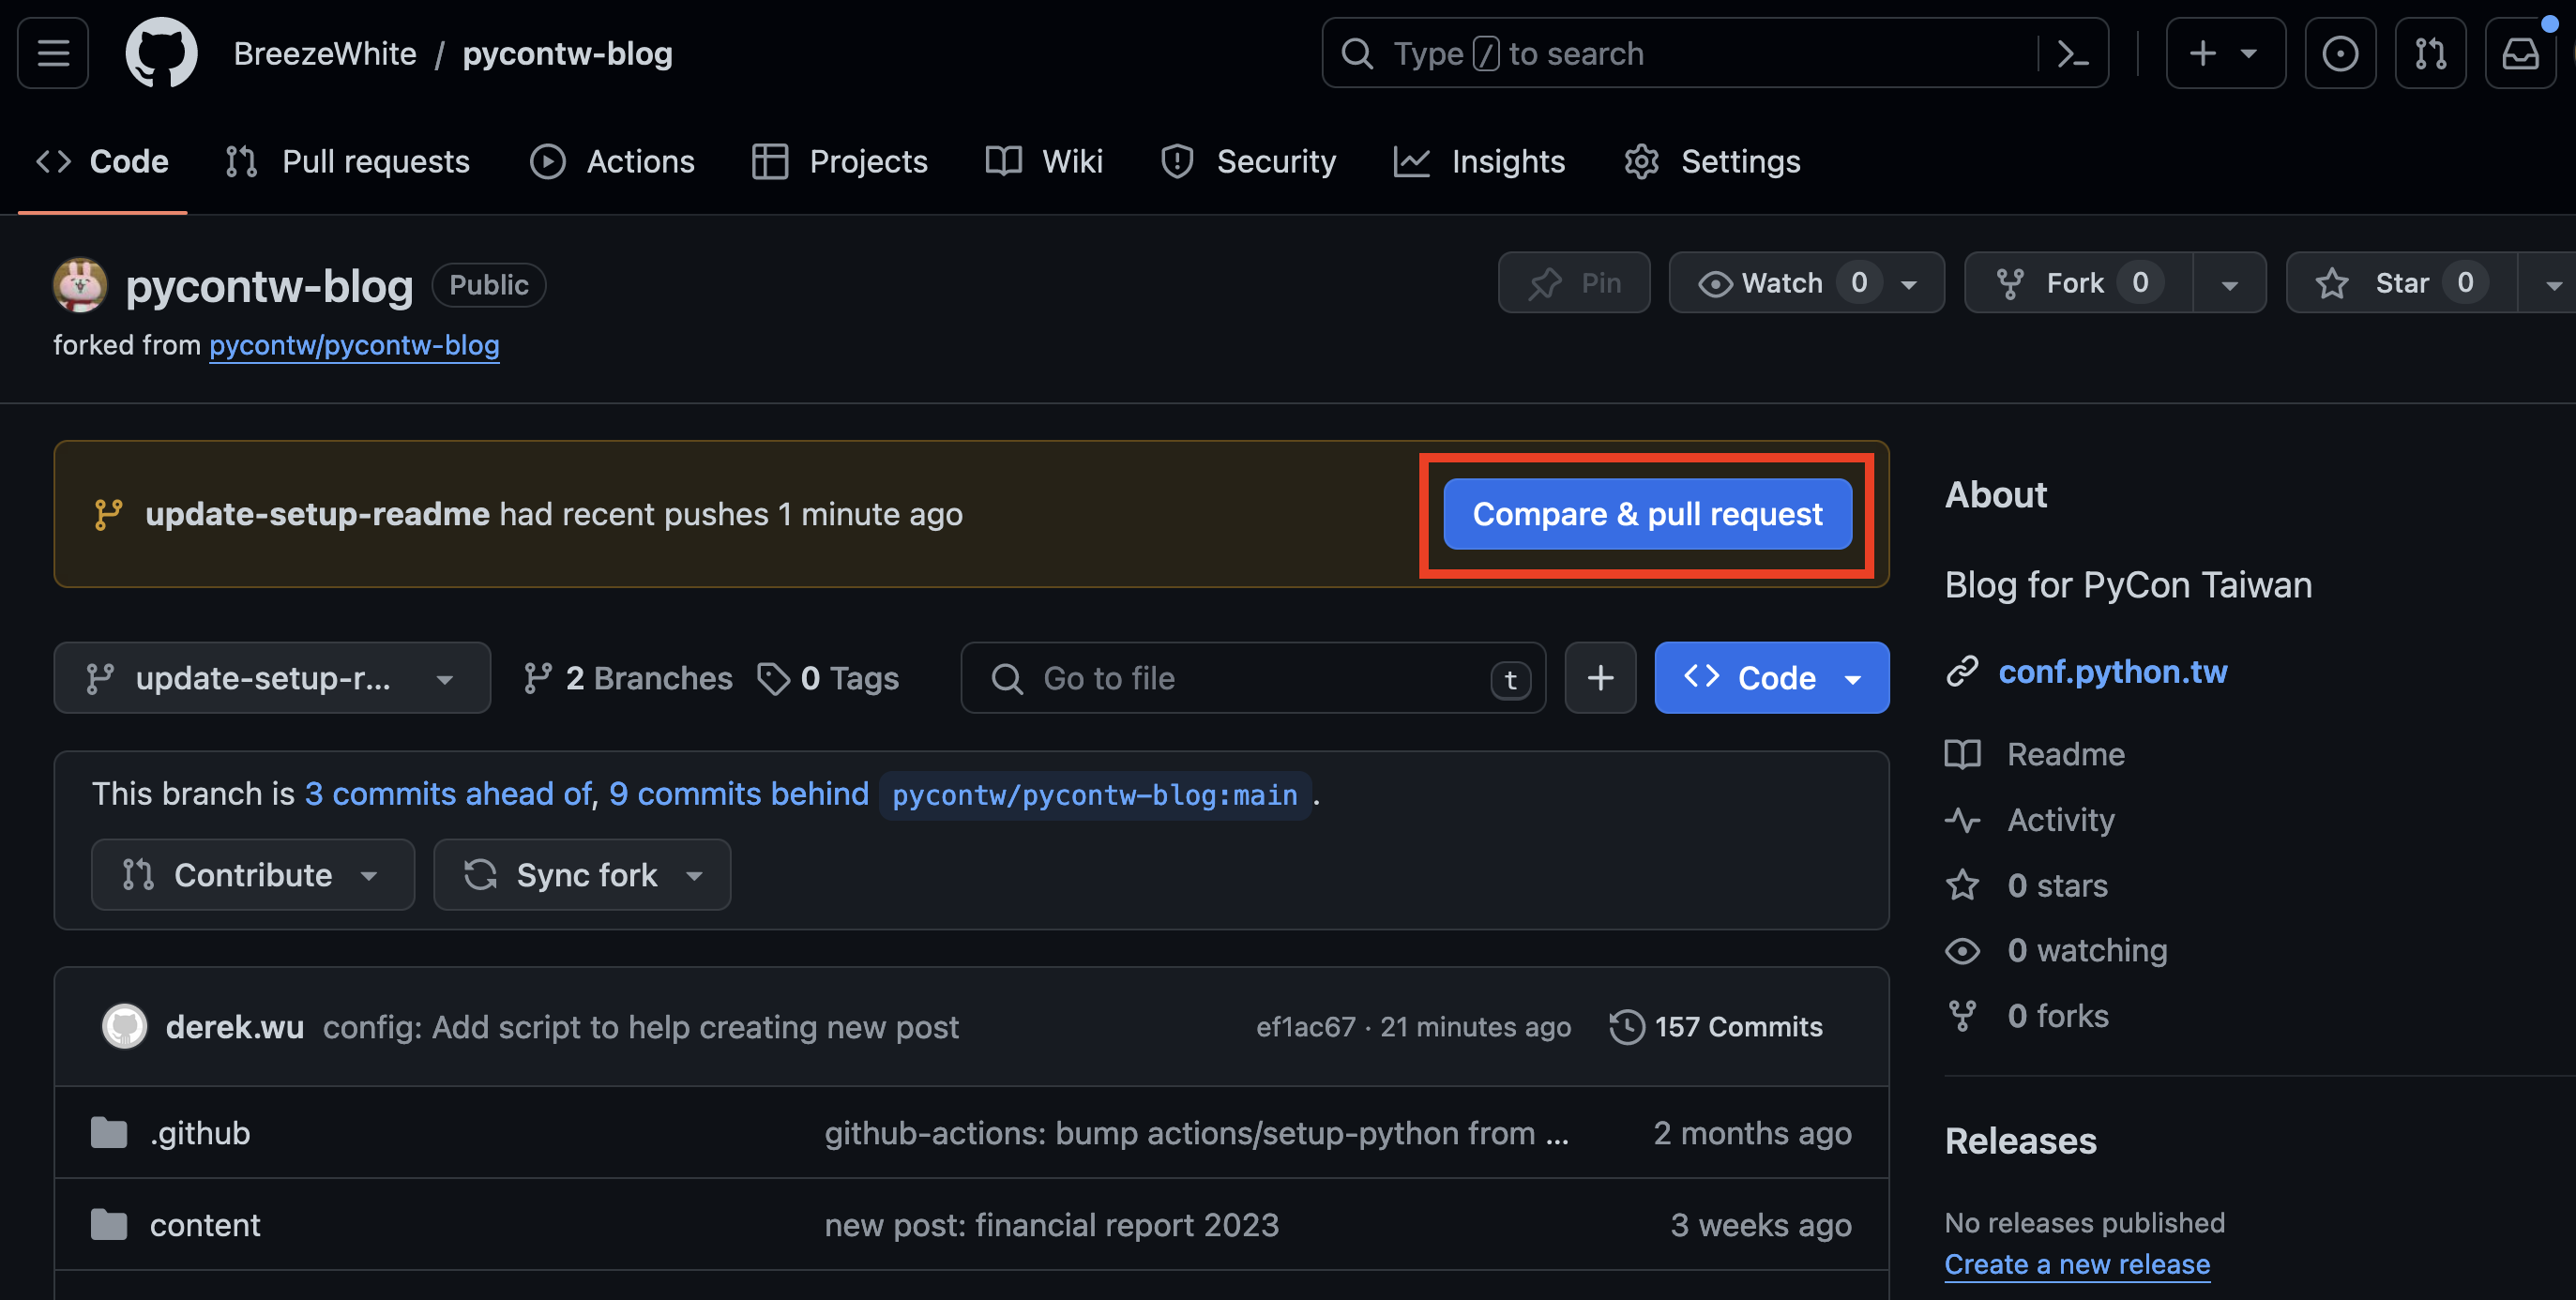Viewport: 2576px width, 1300px height.
Task: Star the repository
Action: pyautogui.click(x=2401, y=283)
